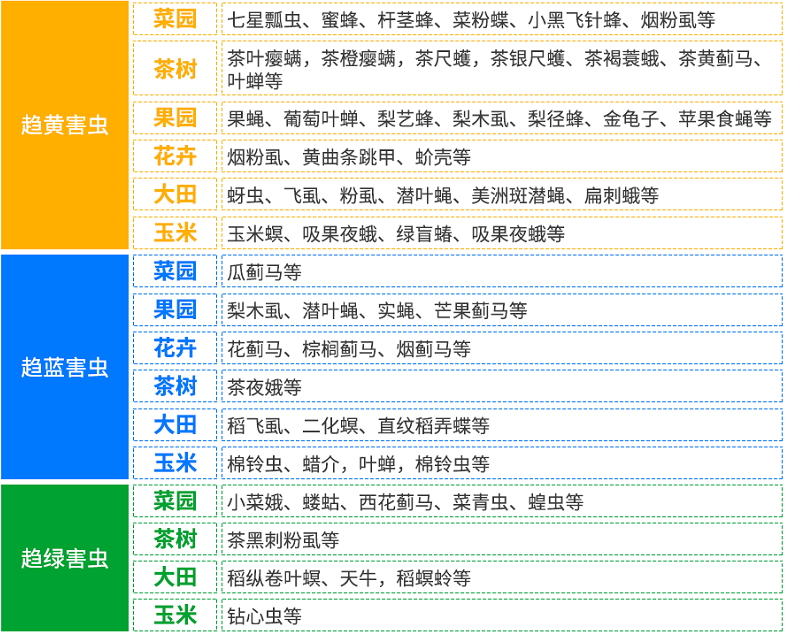Select the cell listing 烟粉虱、黄曲条跳甲
This screenshot has width=788, height=633.
tap(500, 156)
